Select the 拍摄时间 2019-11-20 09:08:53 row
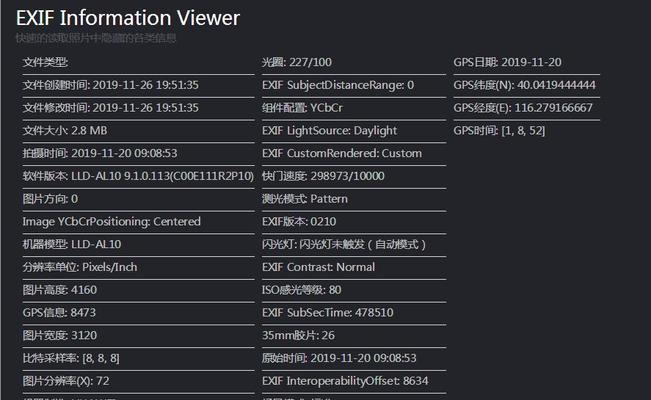 [x=99, y=153]
